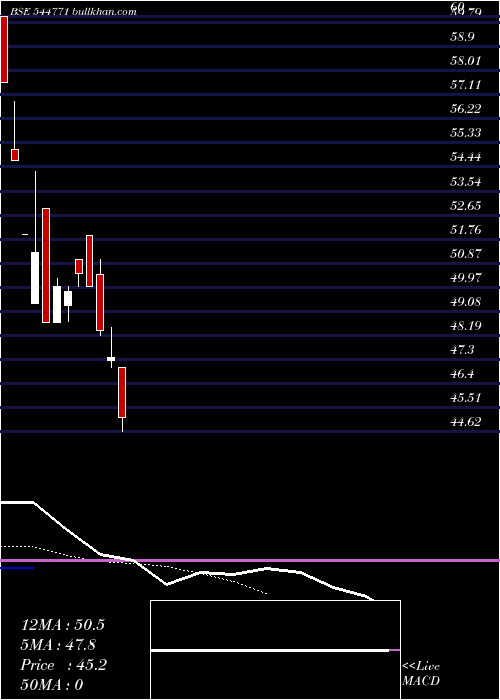
Task: Click the 58.9 price axis label
Action: tap(462, 37)
